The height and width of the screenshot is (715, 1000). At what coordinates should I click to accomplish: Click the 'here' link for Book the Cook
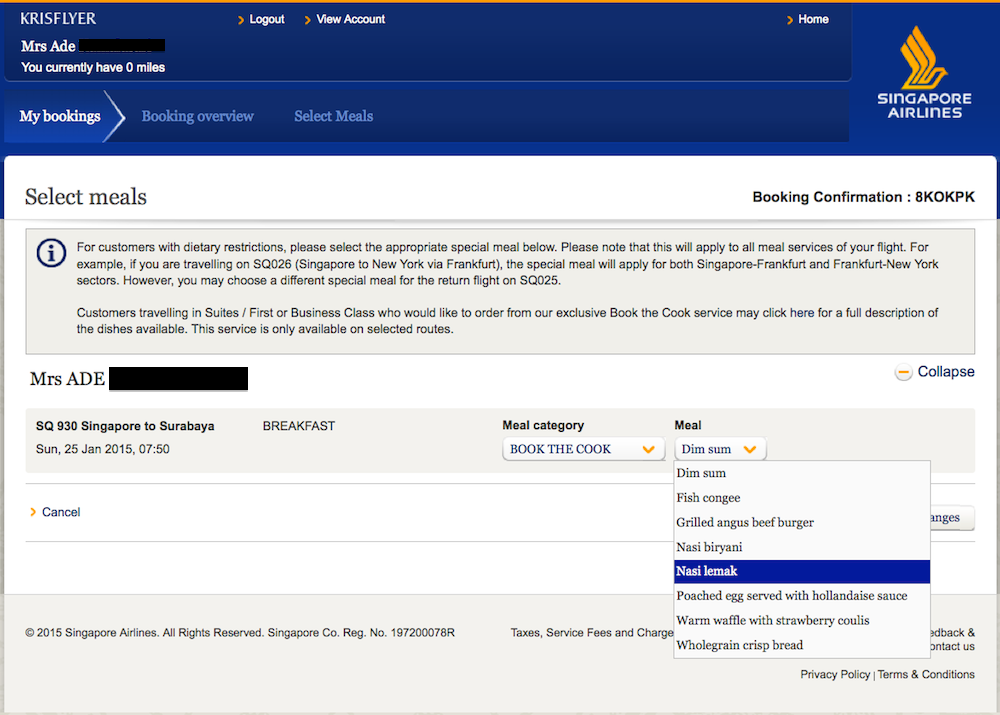802,313
